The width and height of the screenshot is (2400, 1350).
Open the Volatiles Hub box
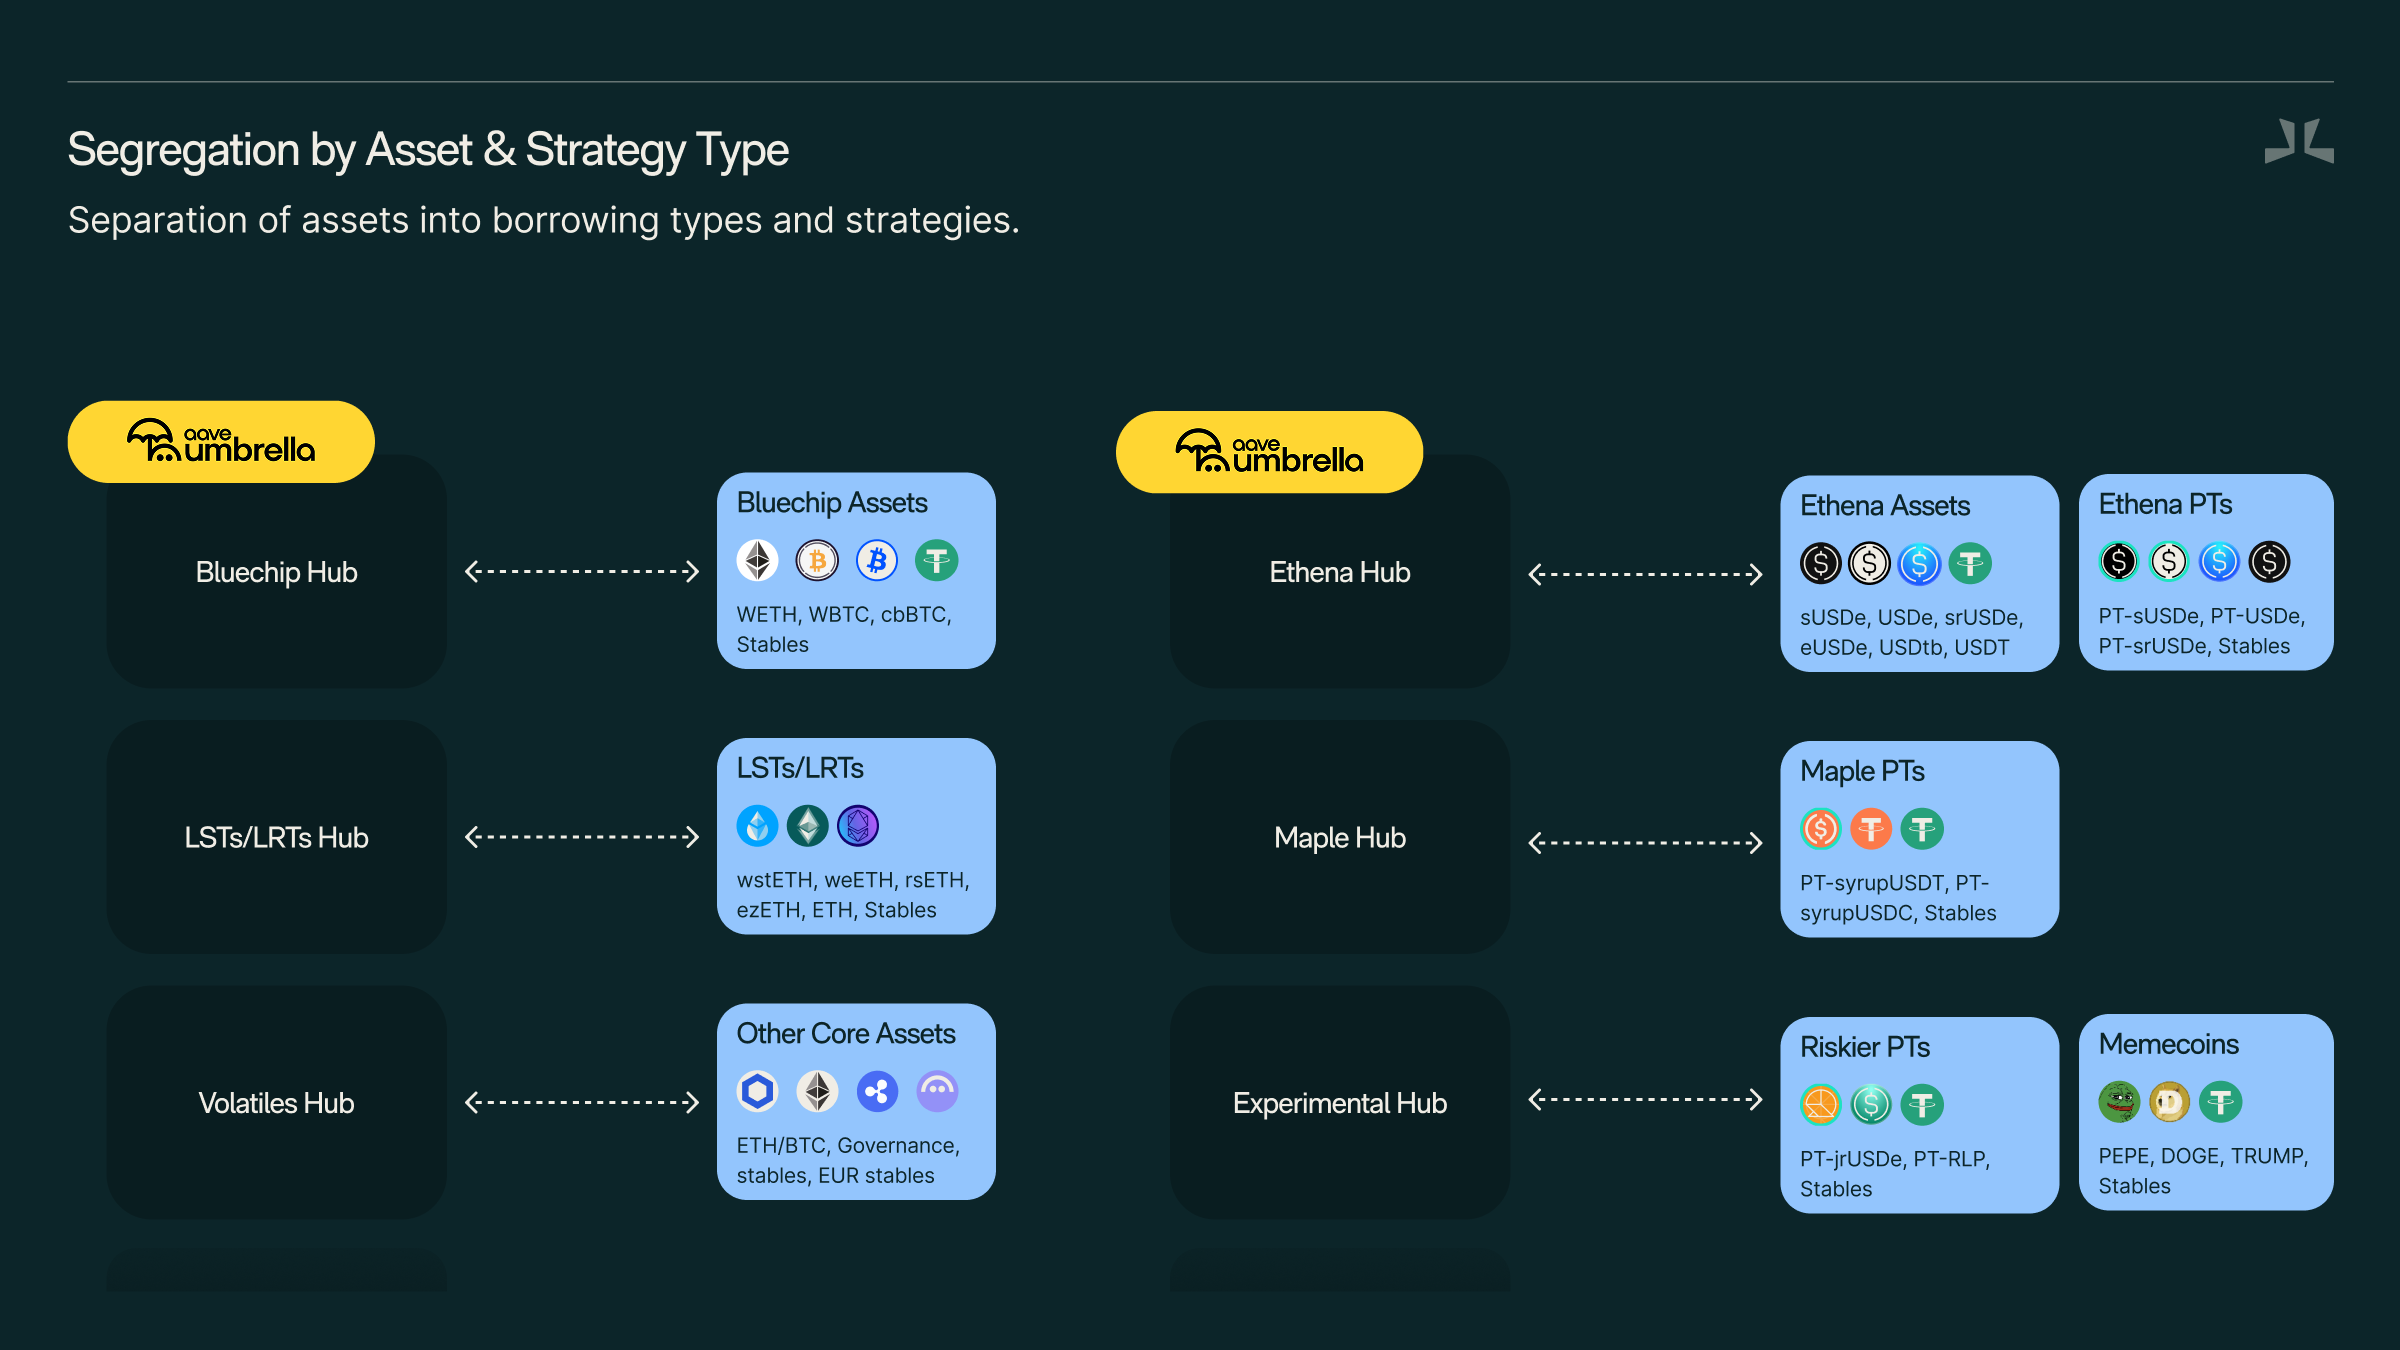(x=277, y=1102)
